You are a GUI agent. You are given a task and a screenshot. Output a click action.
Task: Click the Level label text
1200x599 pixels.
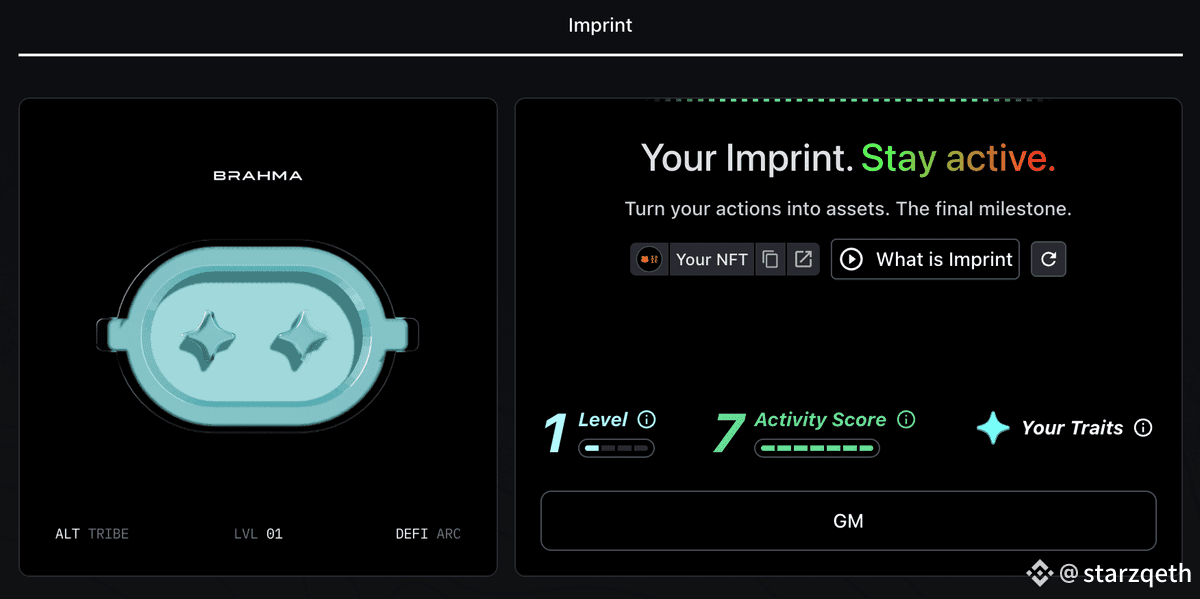coord(603,420)
